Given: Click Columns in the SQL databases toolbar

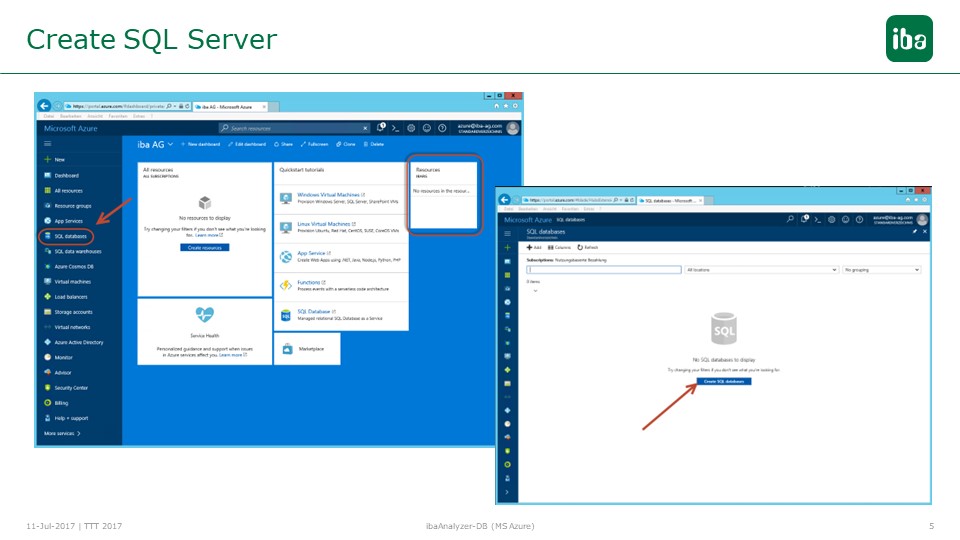Looking at the screenshot, I should pos(559,247).
